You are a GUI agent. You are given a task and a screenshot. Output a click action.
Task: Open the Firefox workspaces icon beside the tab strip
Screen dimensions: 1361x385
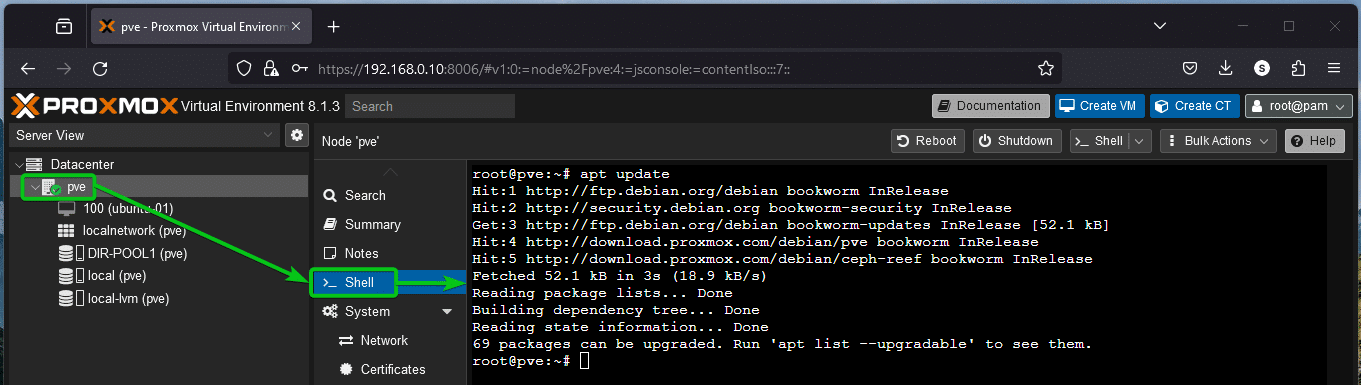(x=64, y=27)
